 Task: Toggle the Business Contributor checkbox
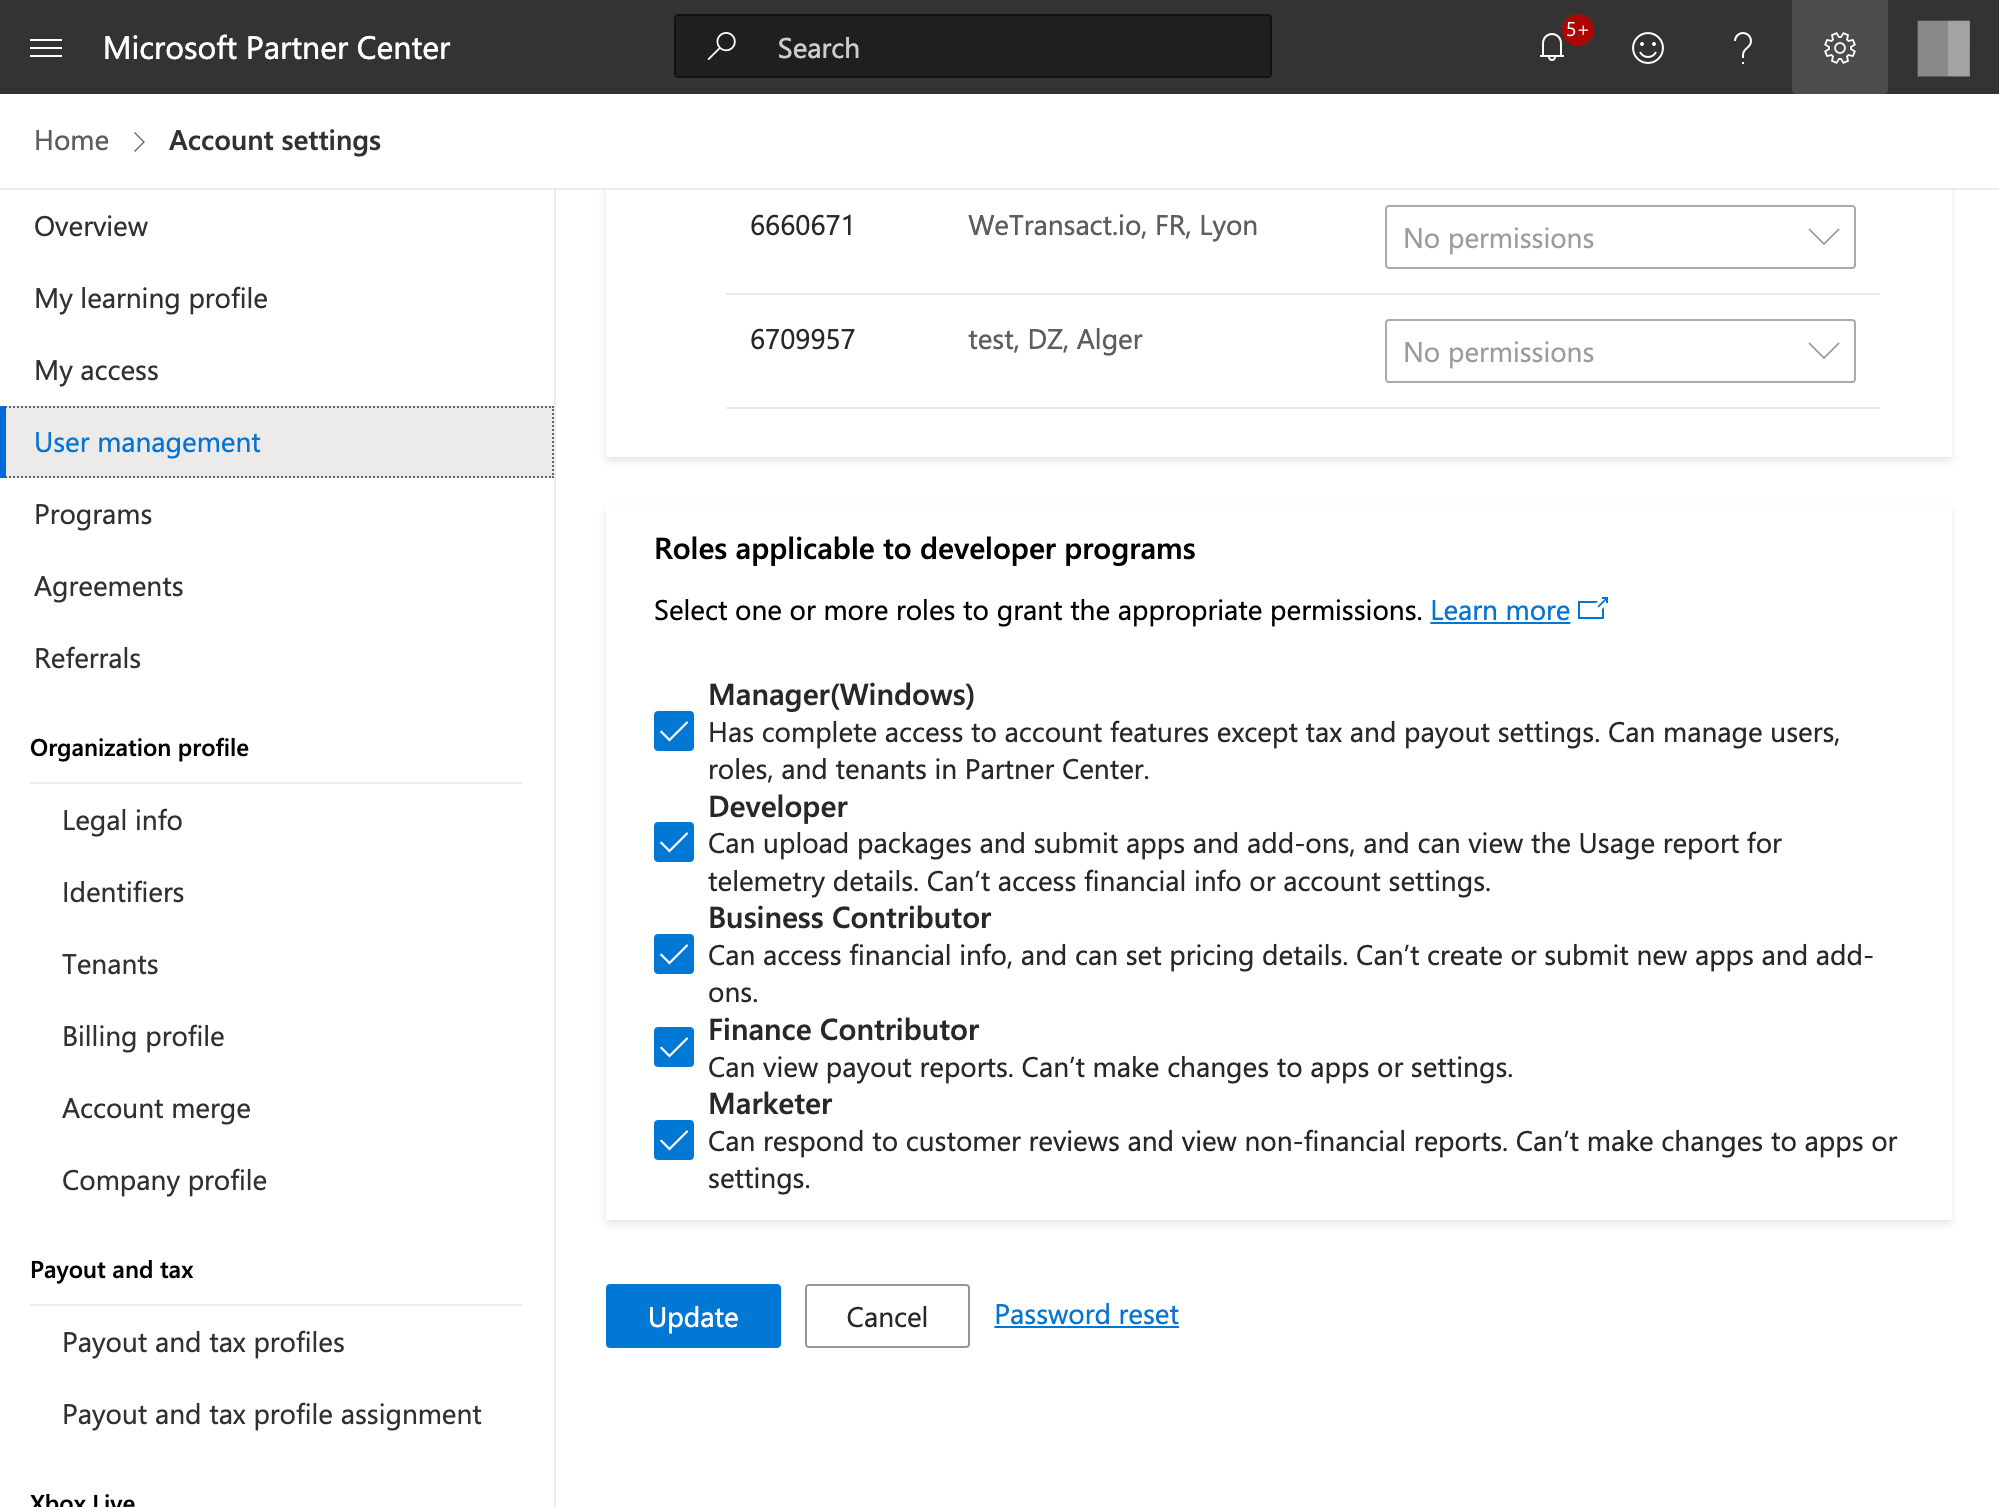[674, 954]
